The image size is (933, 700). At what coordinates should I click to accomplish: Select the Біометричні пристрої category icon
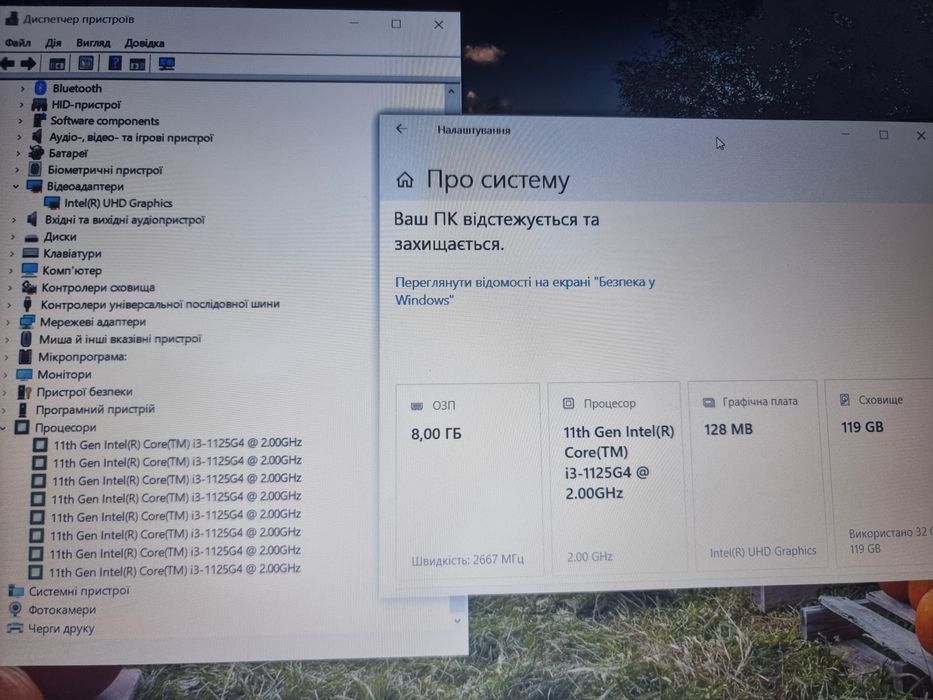tap(35, 170)
